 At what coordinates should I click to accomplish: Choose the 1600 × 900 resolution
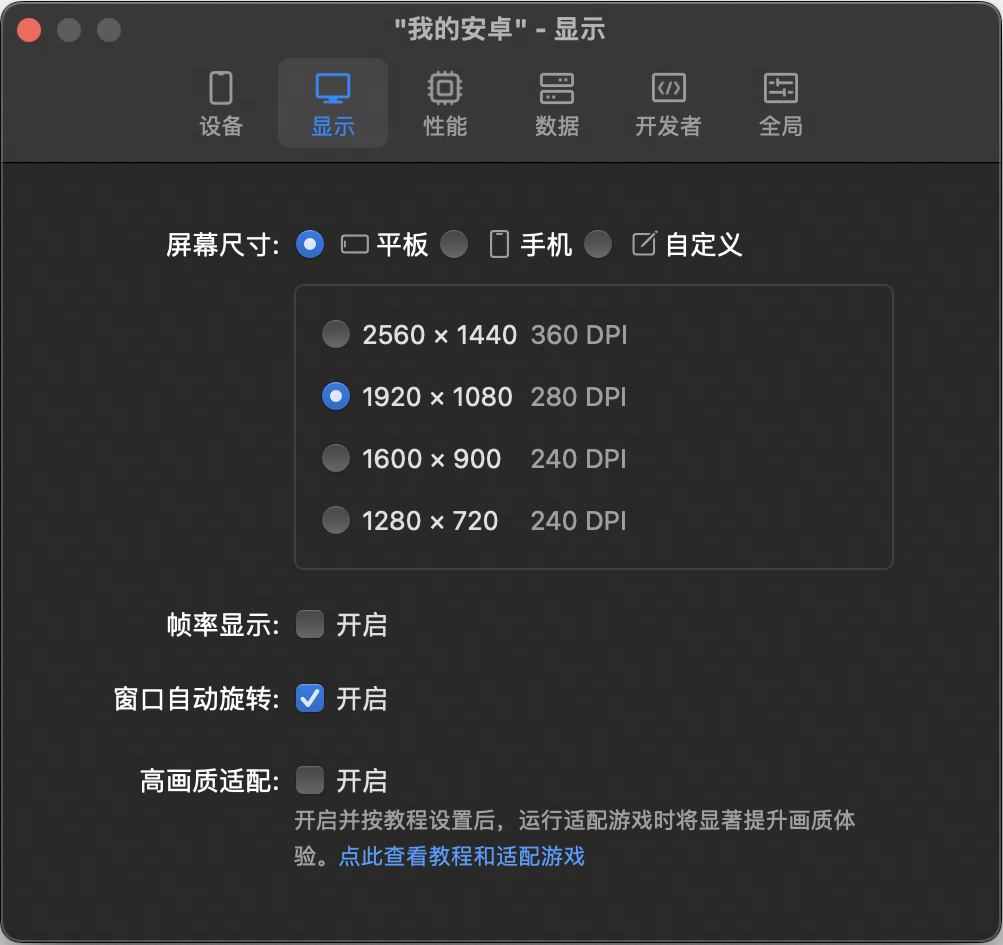coord(336,459)
